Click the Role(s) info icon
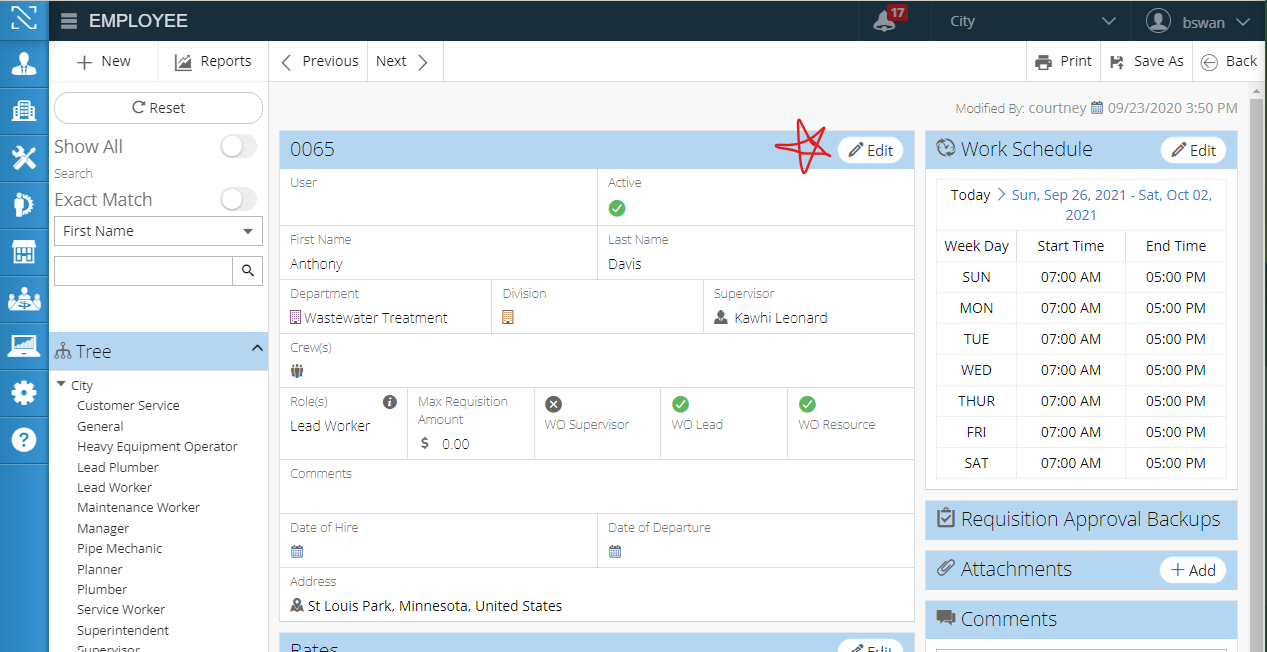Image resolution: width=1267 pixels, height=652 pixels. 390,402
